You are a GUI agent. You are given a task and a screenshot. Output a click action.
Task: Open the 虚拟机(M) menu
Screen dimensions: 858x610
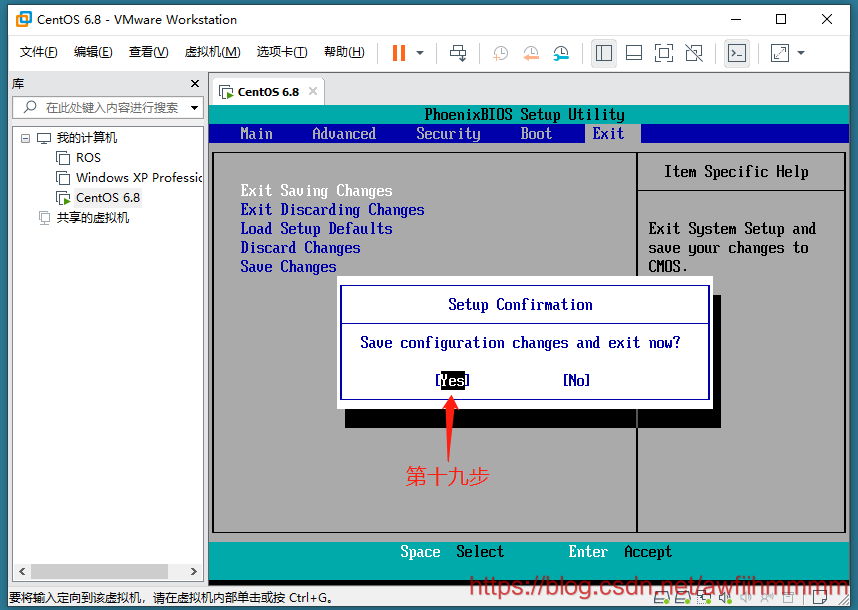coord(212,52)
